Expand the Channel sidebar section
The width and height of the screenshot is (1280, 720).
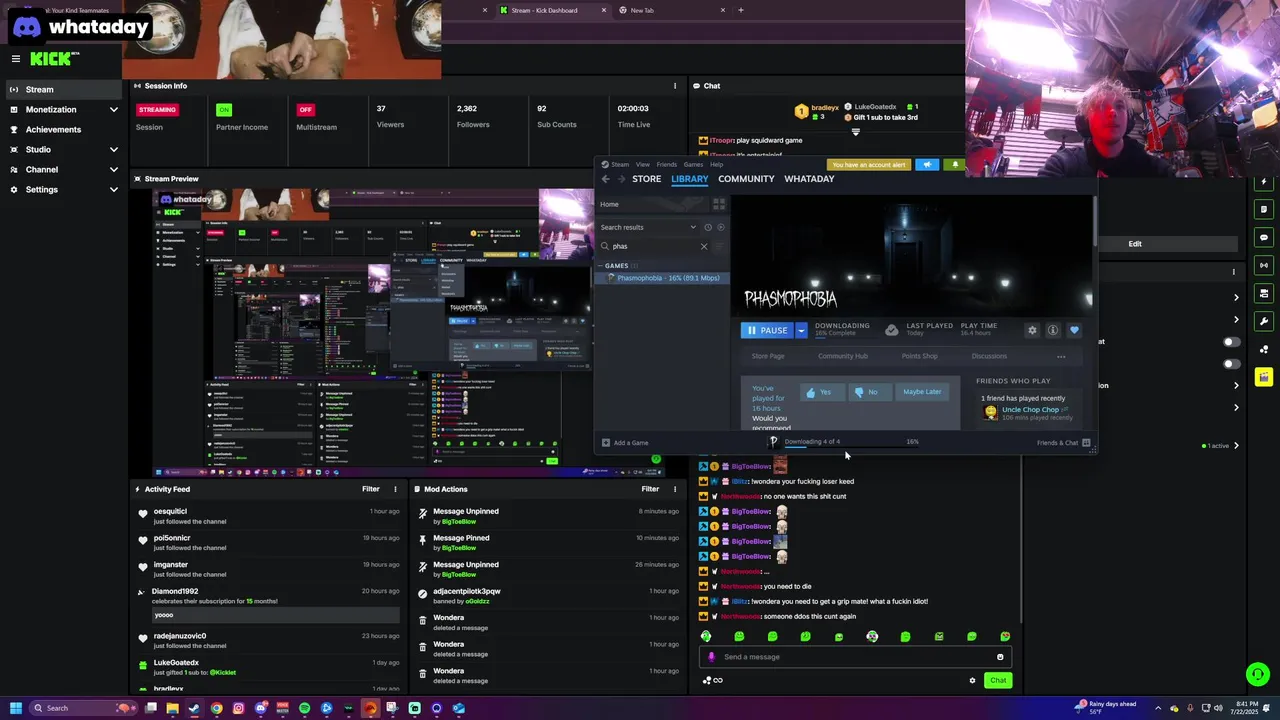113,169
